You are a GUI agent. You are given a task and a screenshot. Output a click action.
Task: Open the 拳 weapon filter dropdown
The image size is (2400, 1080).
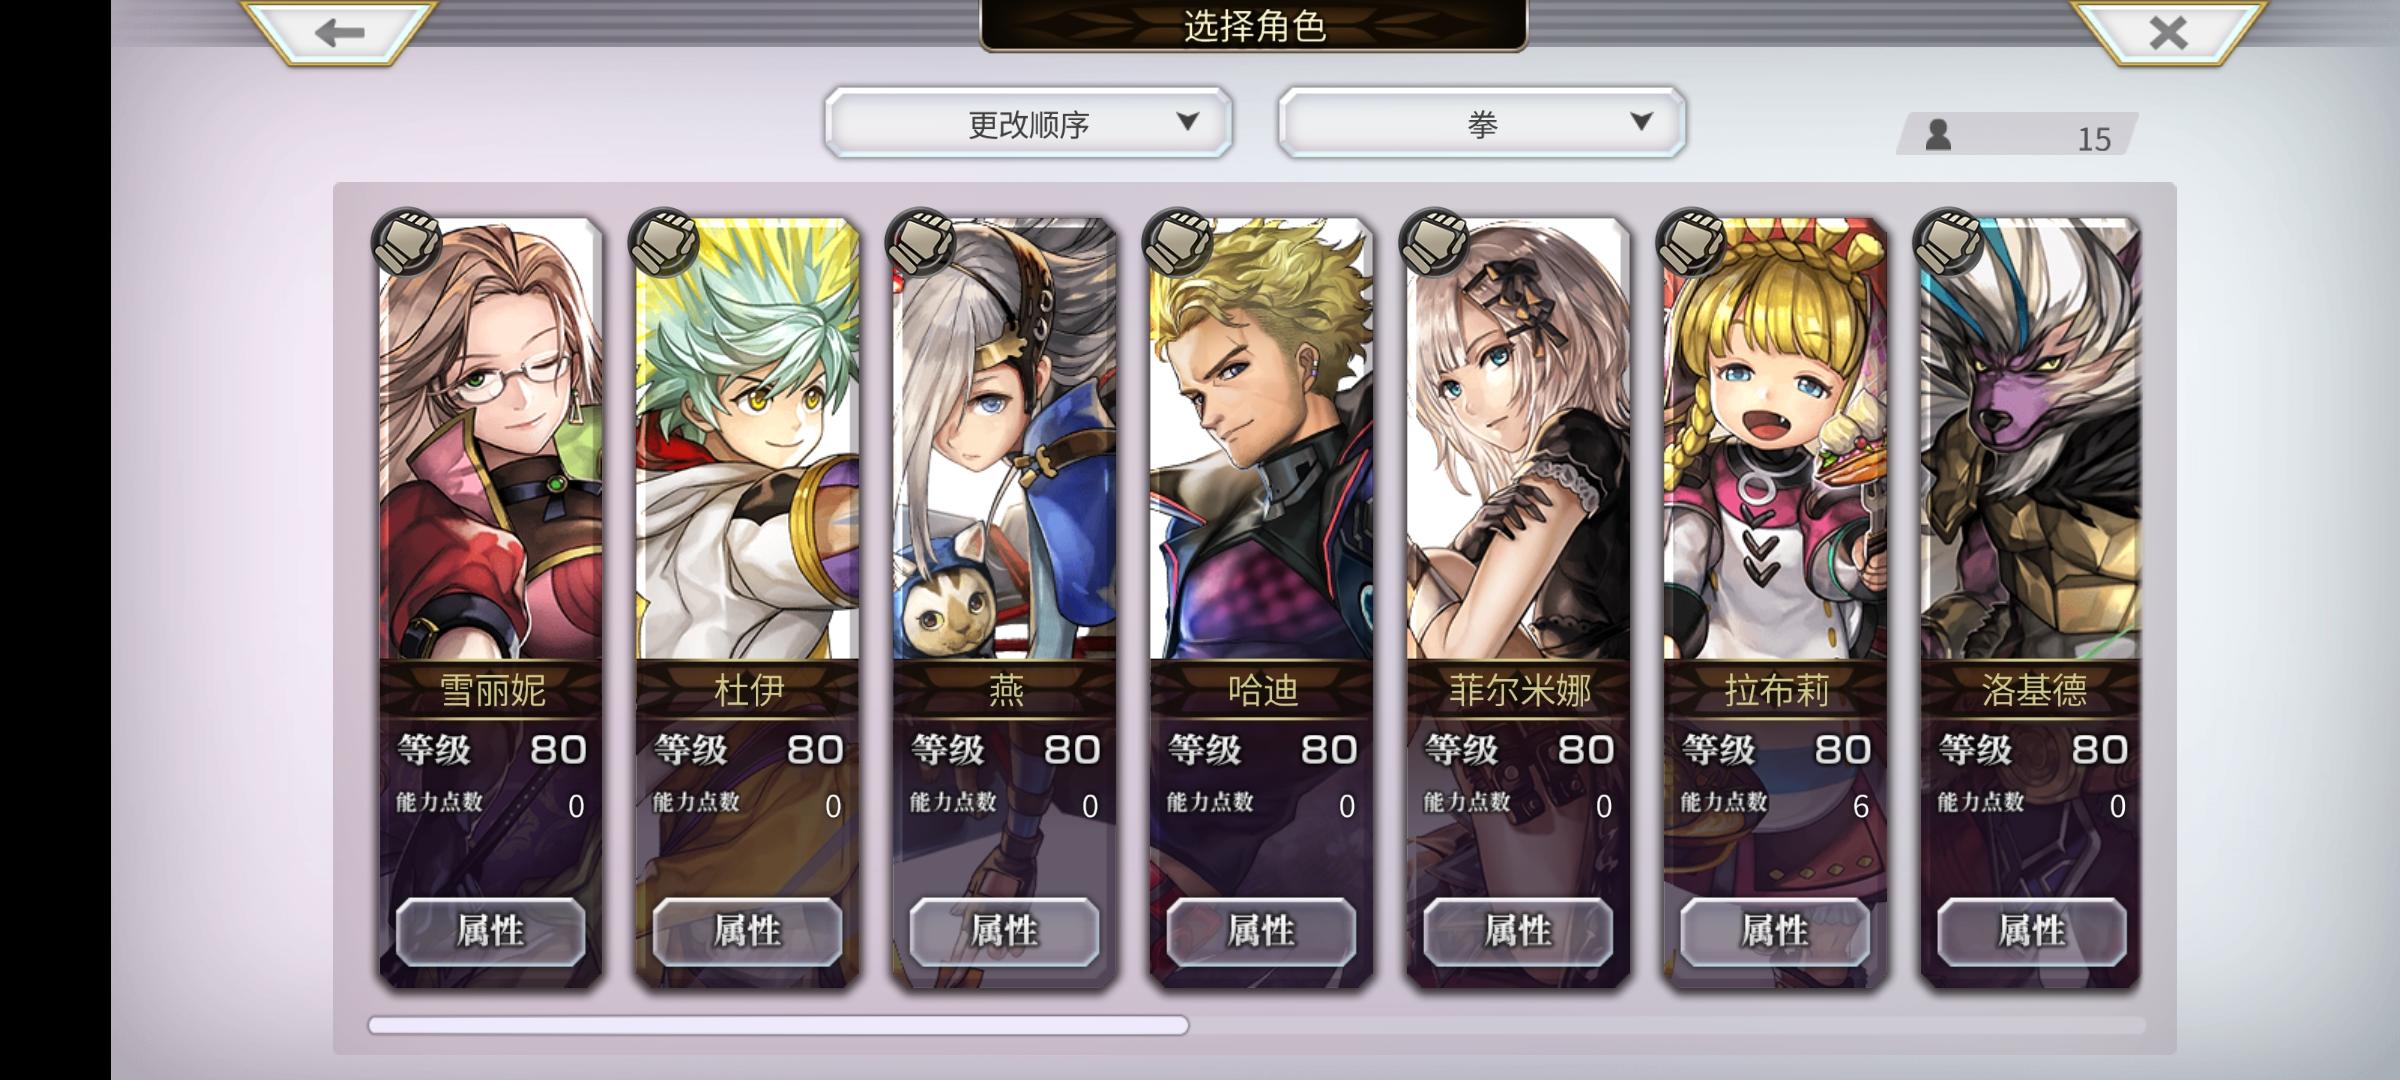1481,123
